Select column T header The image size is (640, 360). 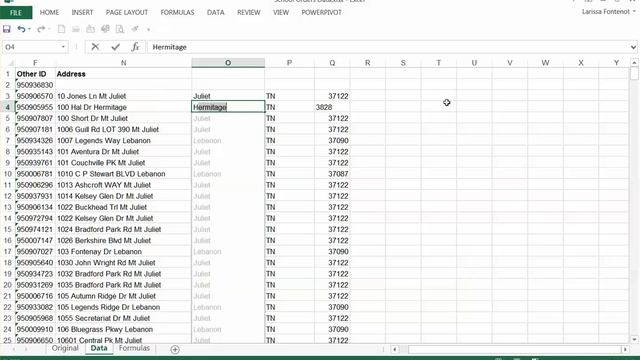click(438, 63)
